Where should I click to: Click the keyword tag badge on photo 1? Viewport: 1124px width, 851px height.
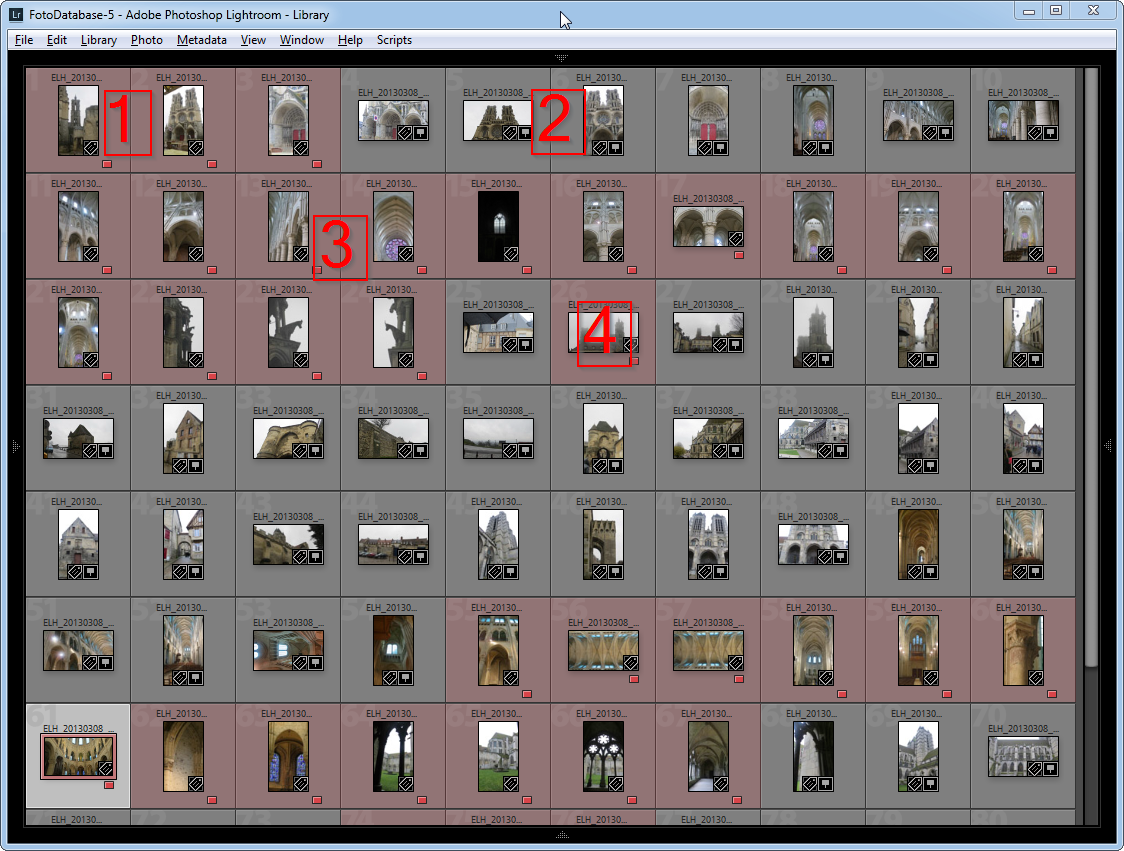(x=91, y=148)
